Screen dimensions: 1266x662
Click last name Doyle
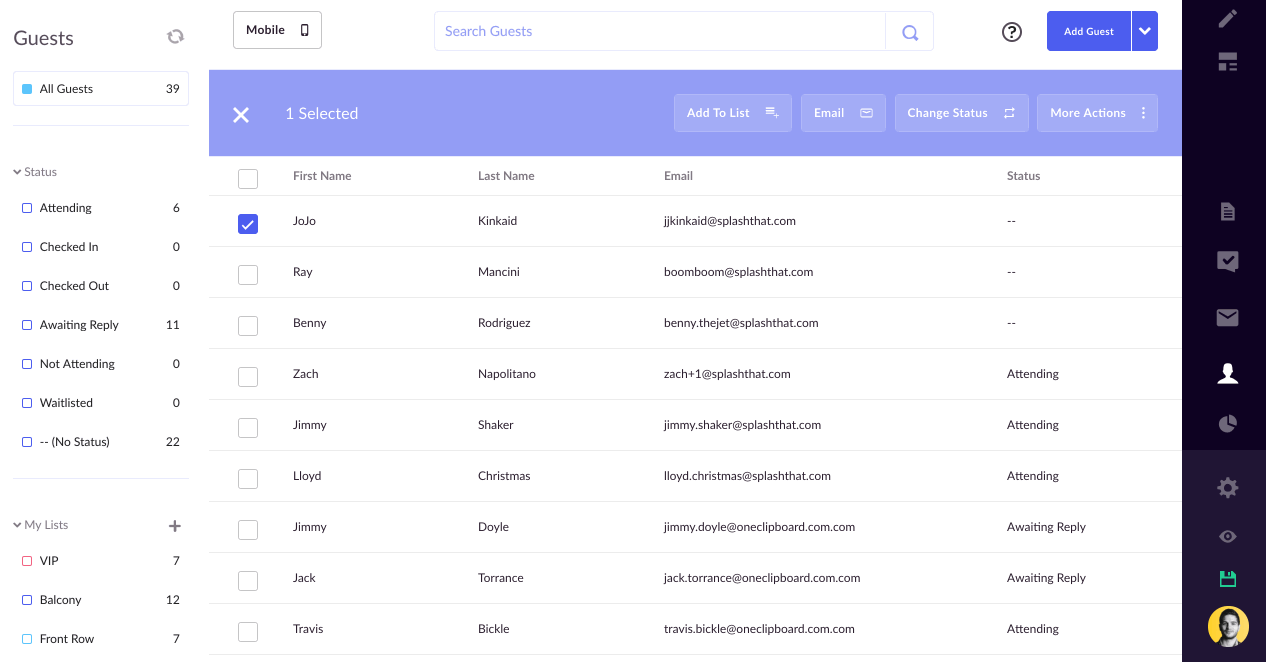point(493,527)
